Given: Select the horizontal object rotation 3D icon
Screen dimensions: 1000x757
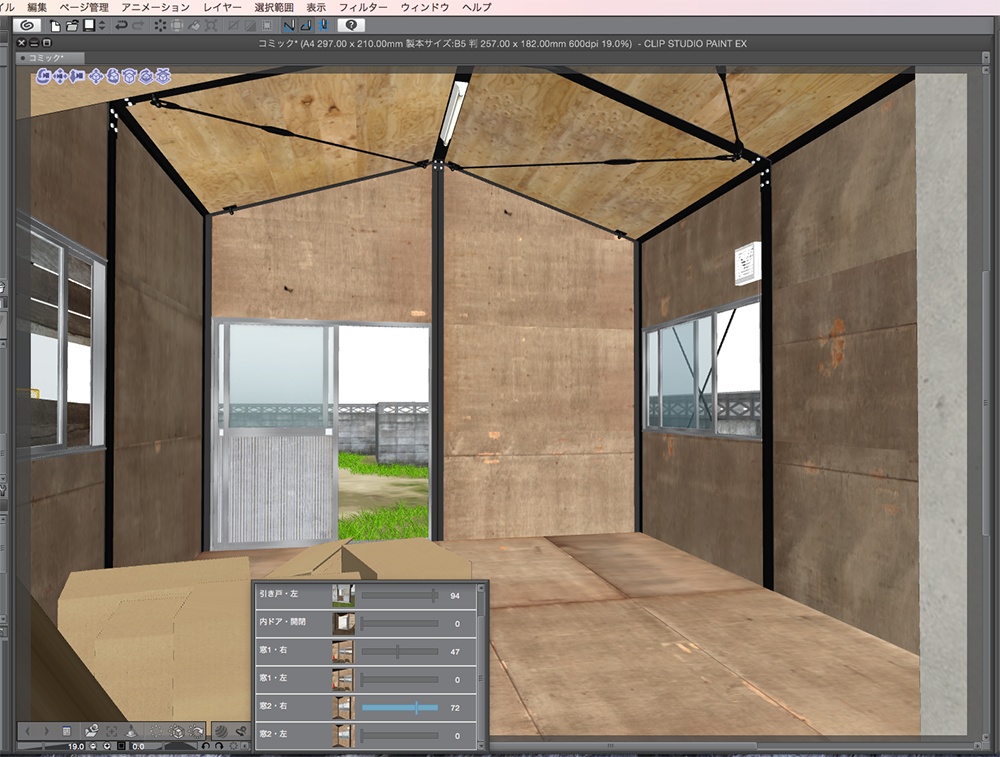Looking at the screenshot, I should [129, 77].
